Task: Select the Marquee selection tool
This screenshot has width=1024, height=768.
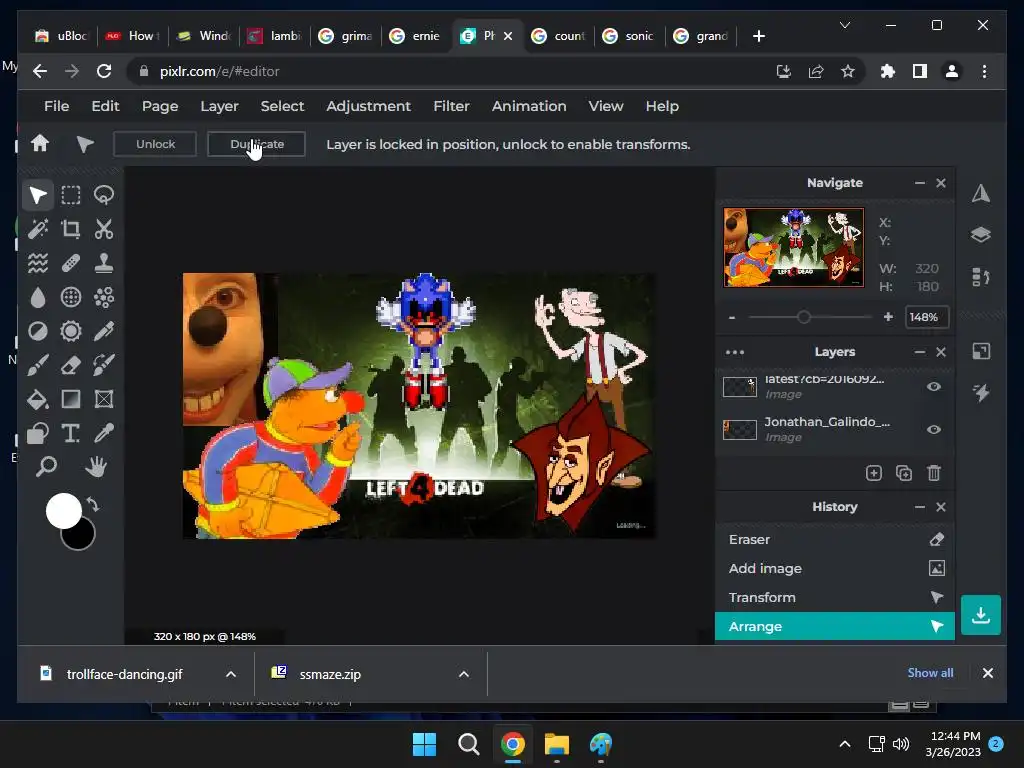Action: point(71,195)
